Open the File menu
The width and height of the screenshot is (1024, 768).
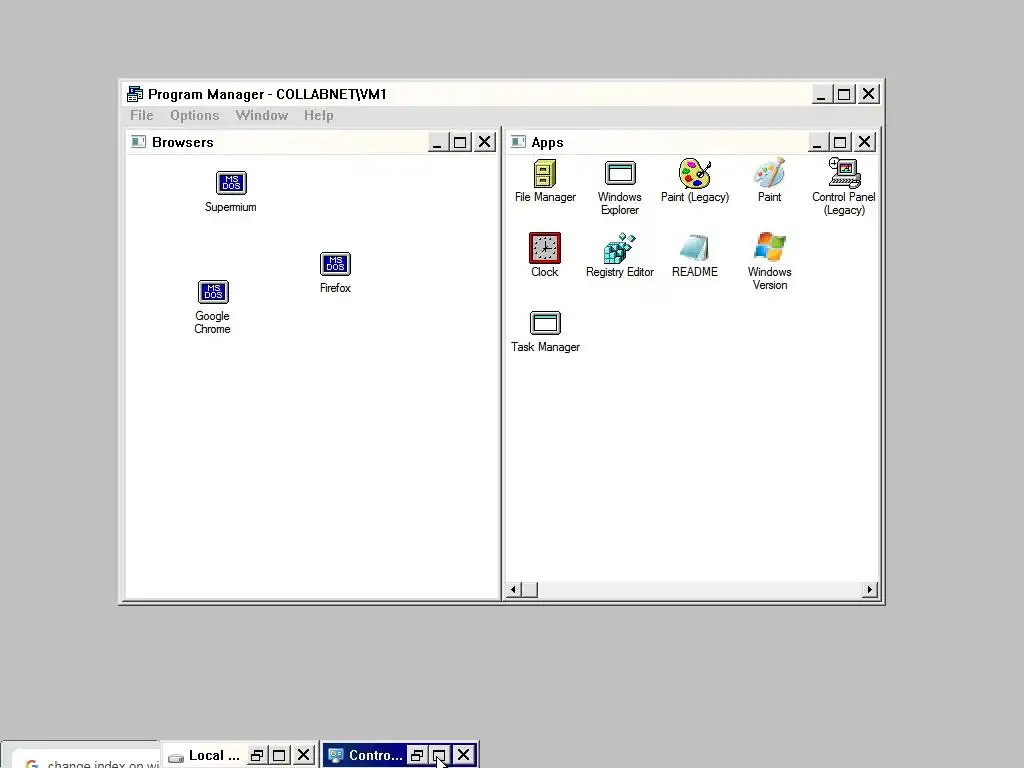(x=142, y=115)
